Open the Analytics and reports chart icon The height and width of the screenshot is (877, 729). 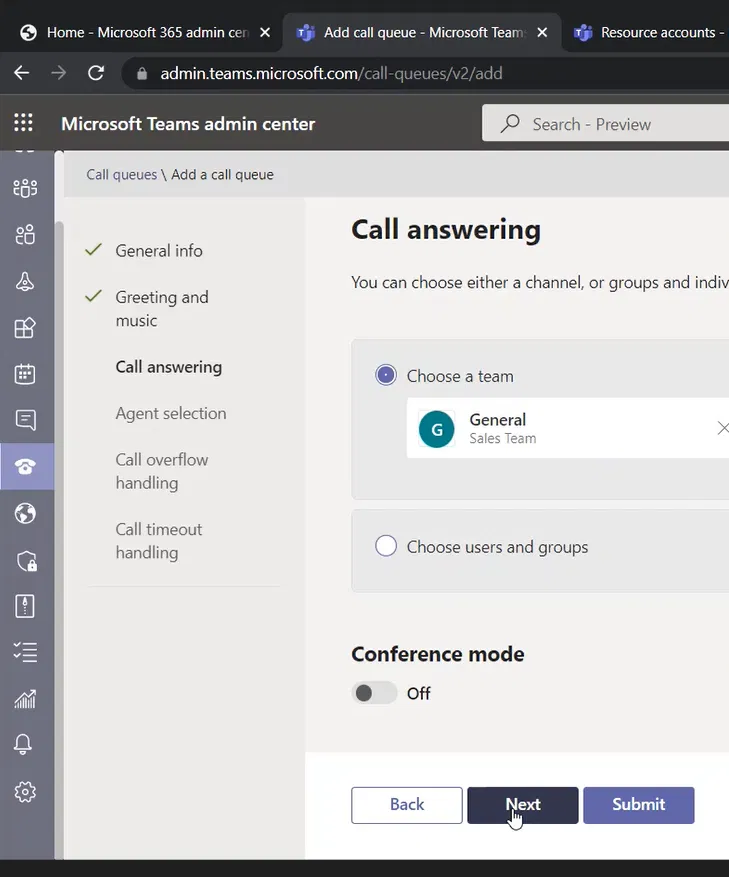[x=25, y=699]
